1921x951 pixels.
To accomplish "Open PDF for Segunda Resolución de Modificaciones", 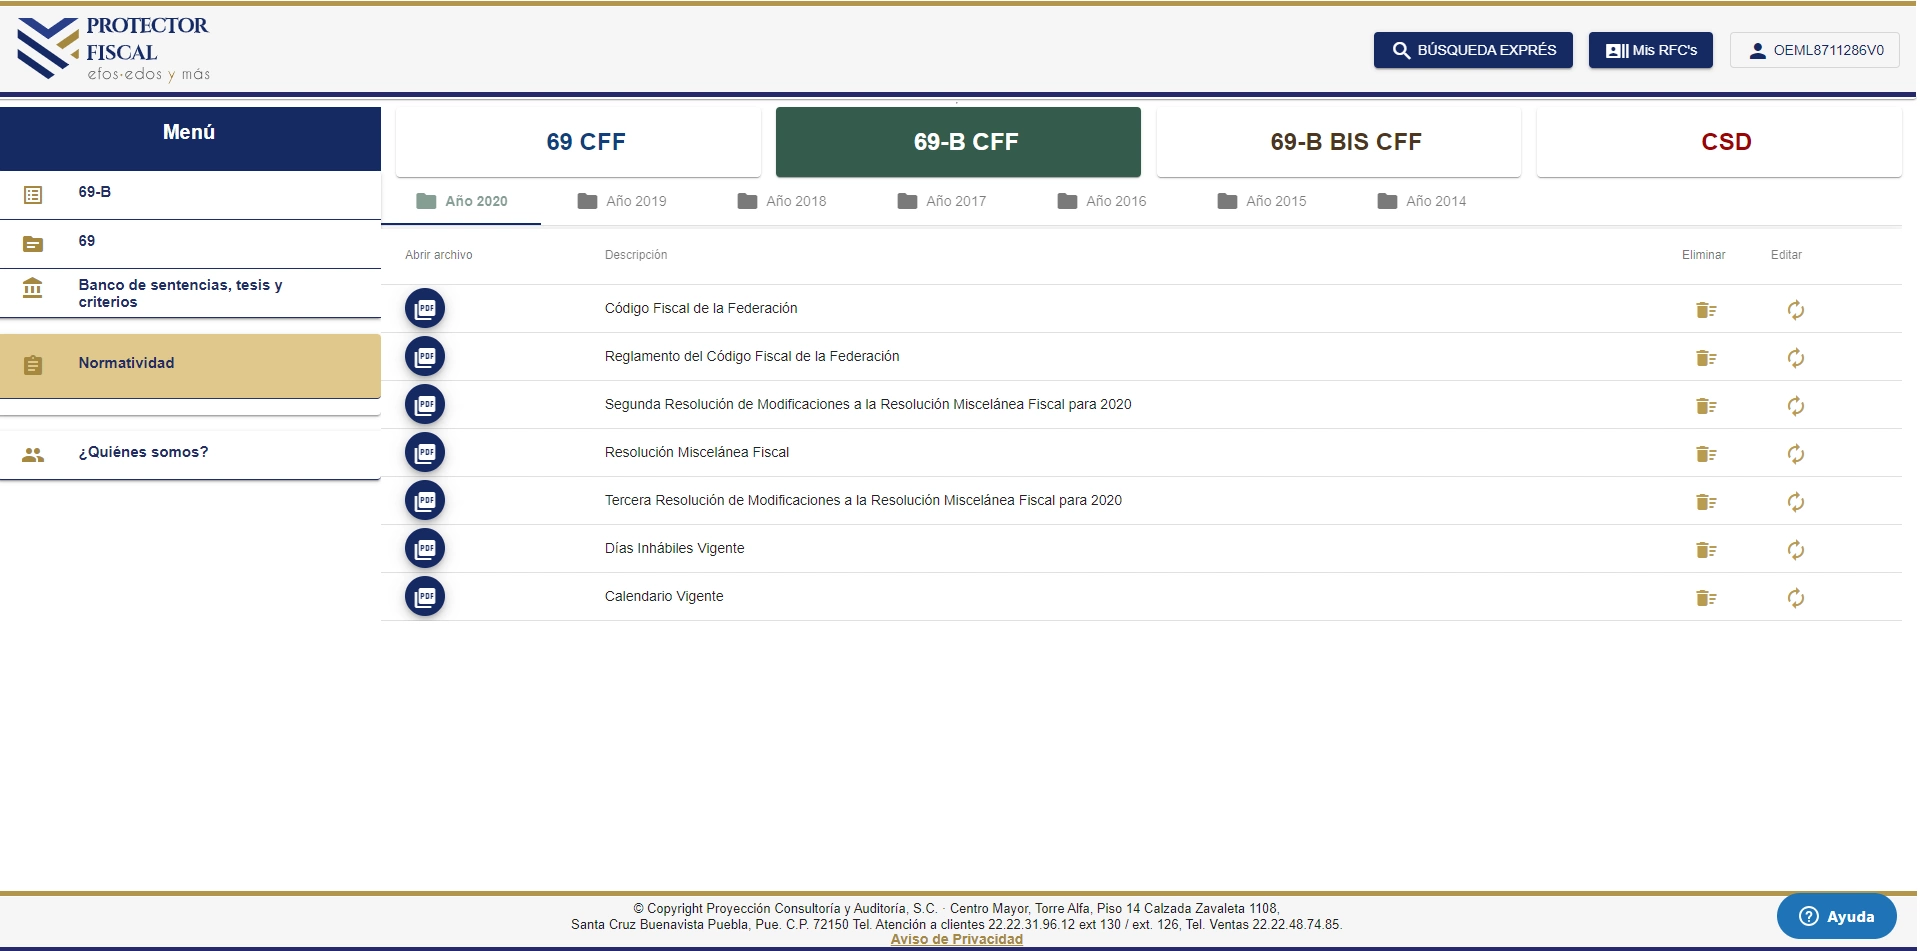I will point(425,405).
